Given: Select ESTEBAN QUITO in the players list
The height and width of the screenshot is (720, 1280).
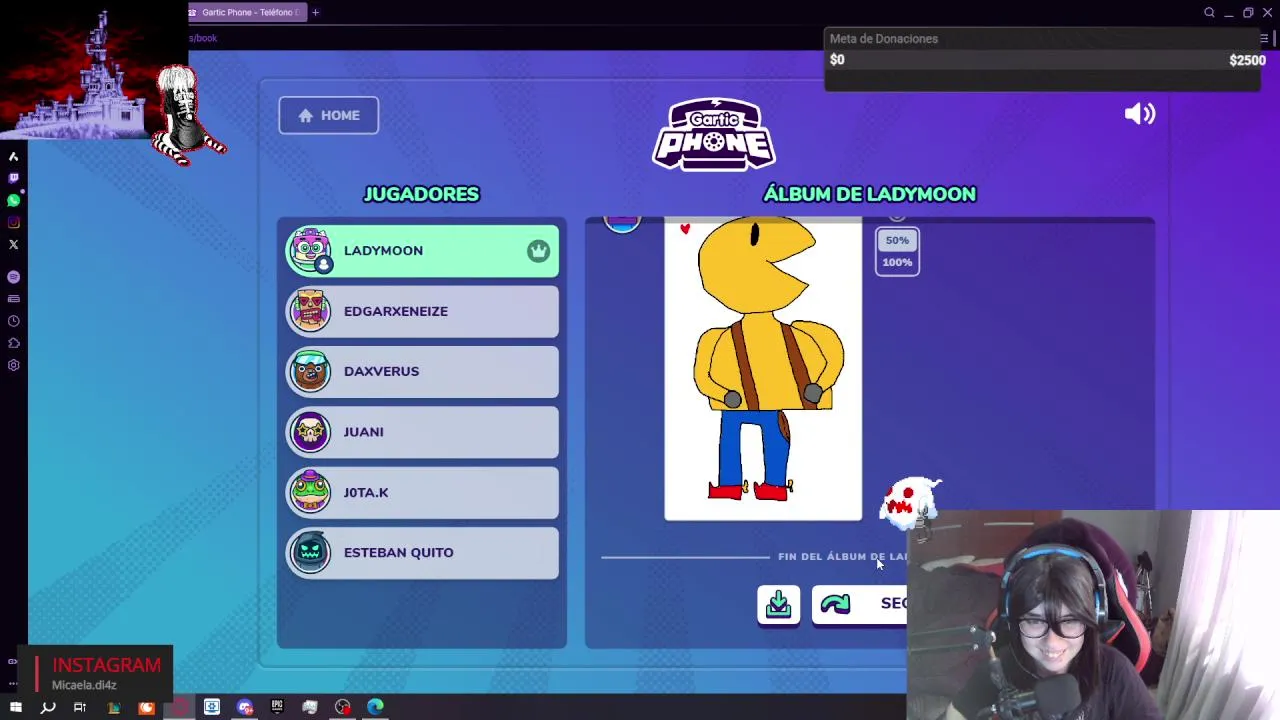Looking at the screenshot, I should pos(422,552).
